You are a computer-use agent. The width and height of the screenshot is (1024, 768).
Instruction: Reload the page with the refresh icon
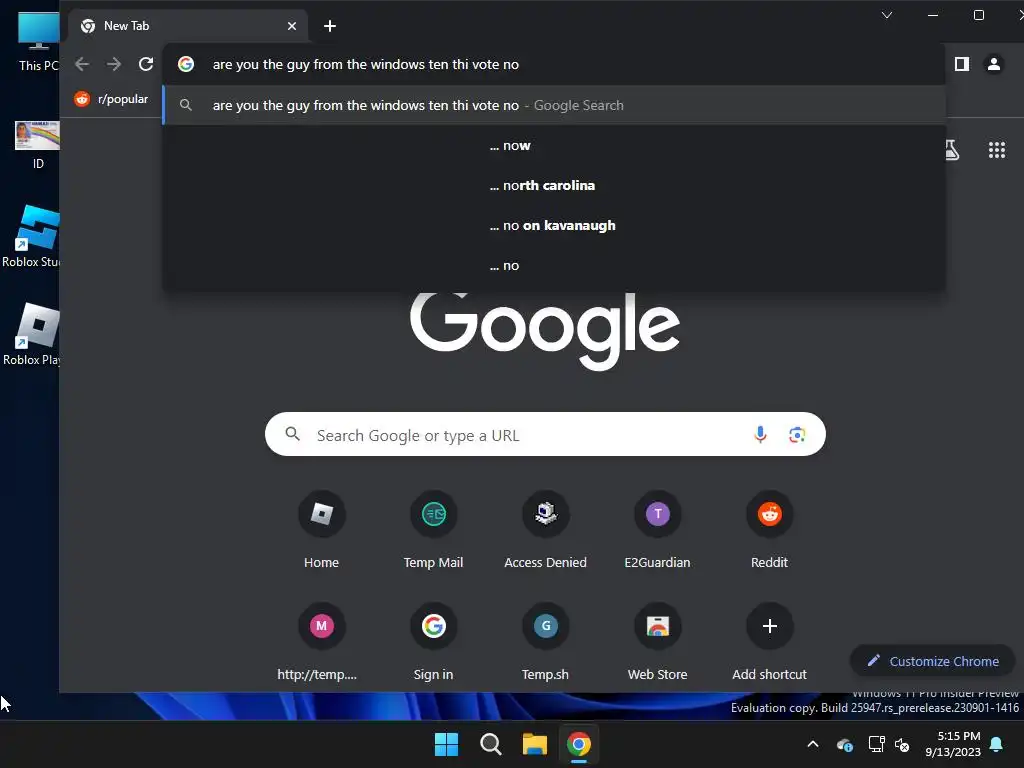pyautogui.click(x=146, y=64)
